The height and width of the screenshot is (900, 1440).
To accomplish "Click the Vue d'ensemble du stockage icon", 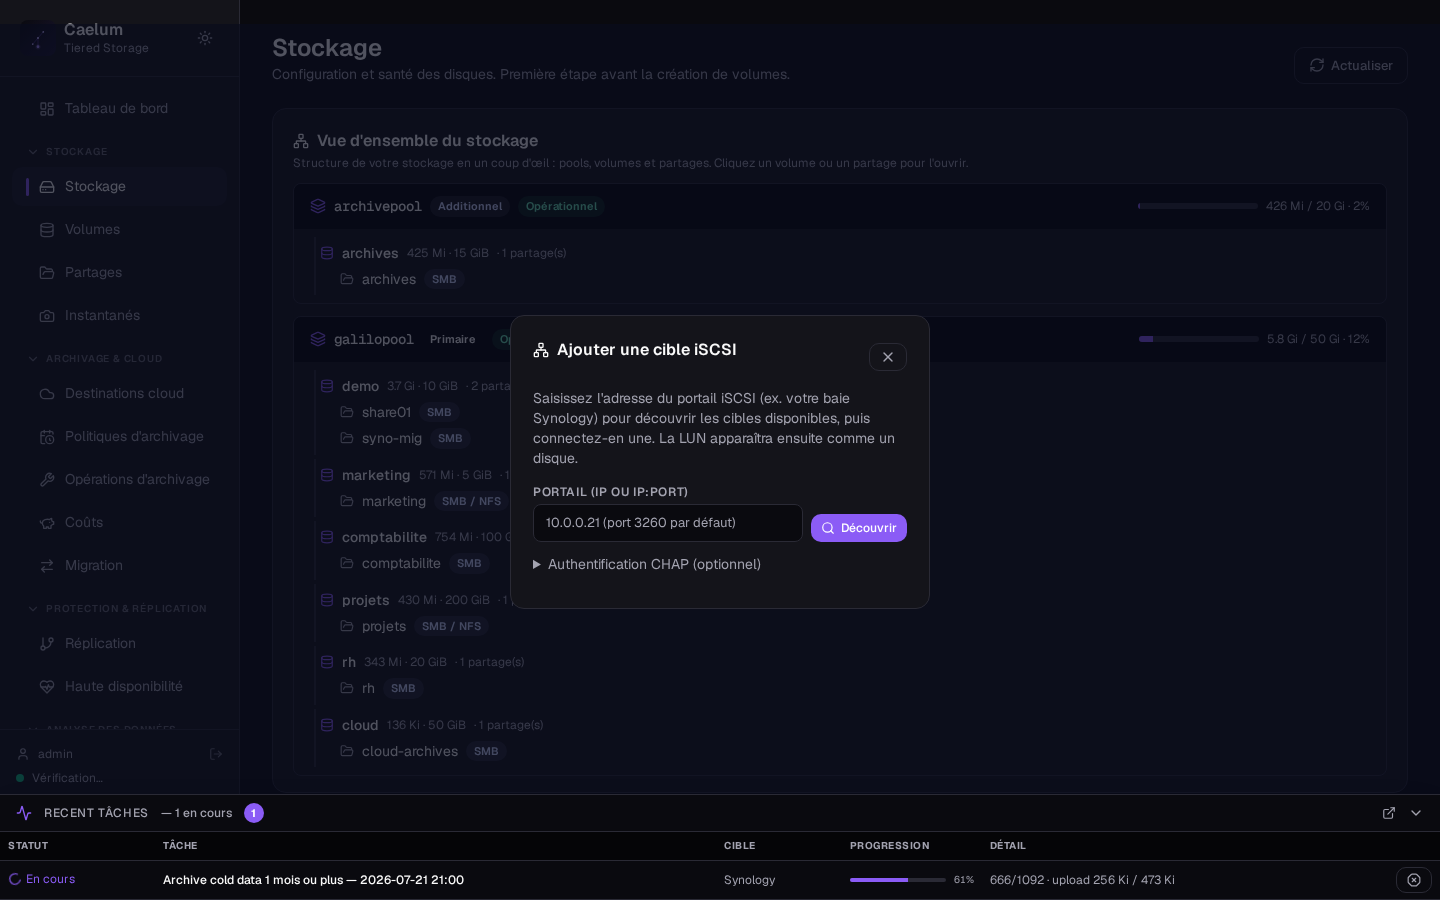I will 301,141.
